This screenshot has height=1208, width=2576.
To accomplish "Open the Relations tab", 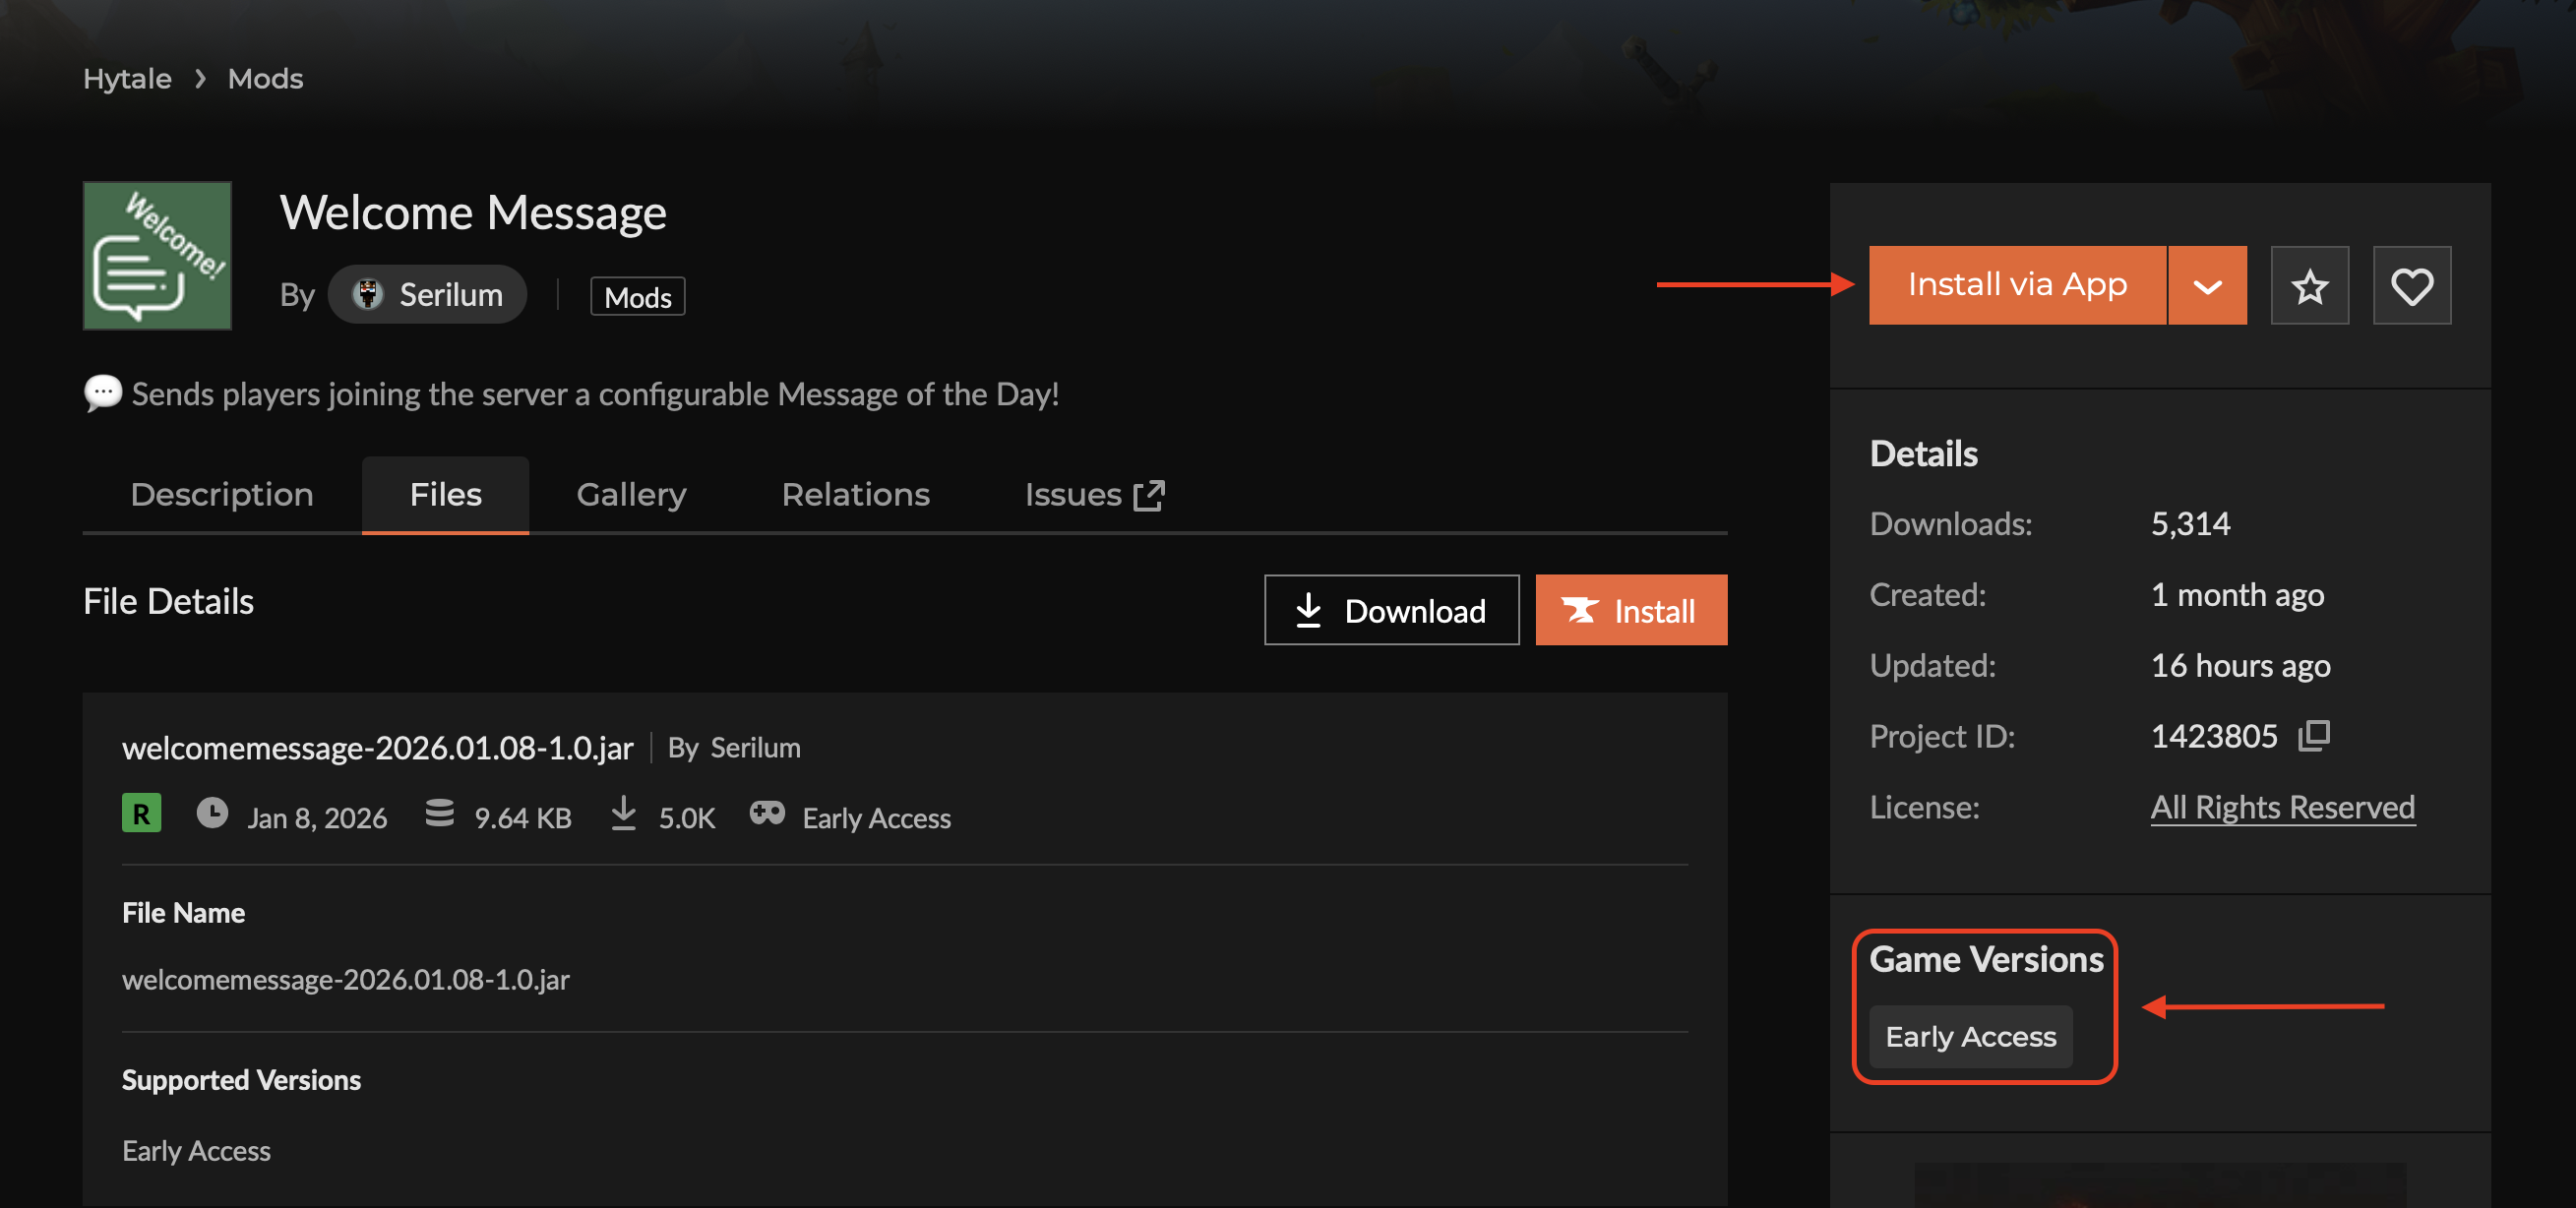I will (x=855, y=495).
